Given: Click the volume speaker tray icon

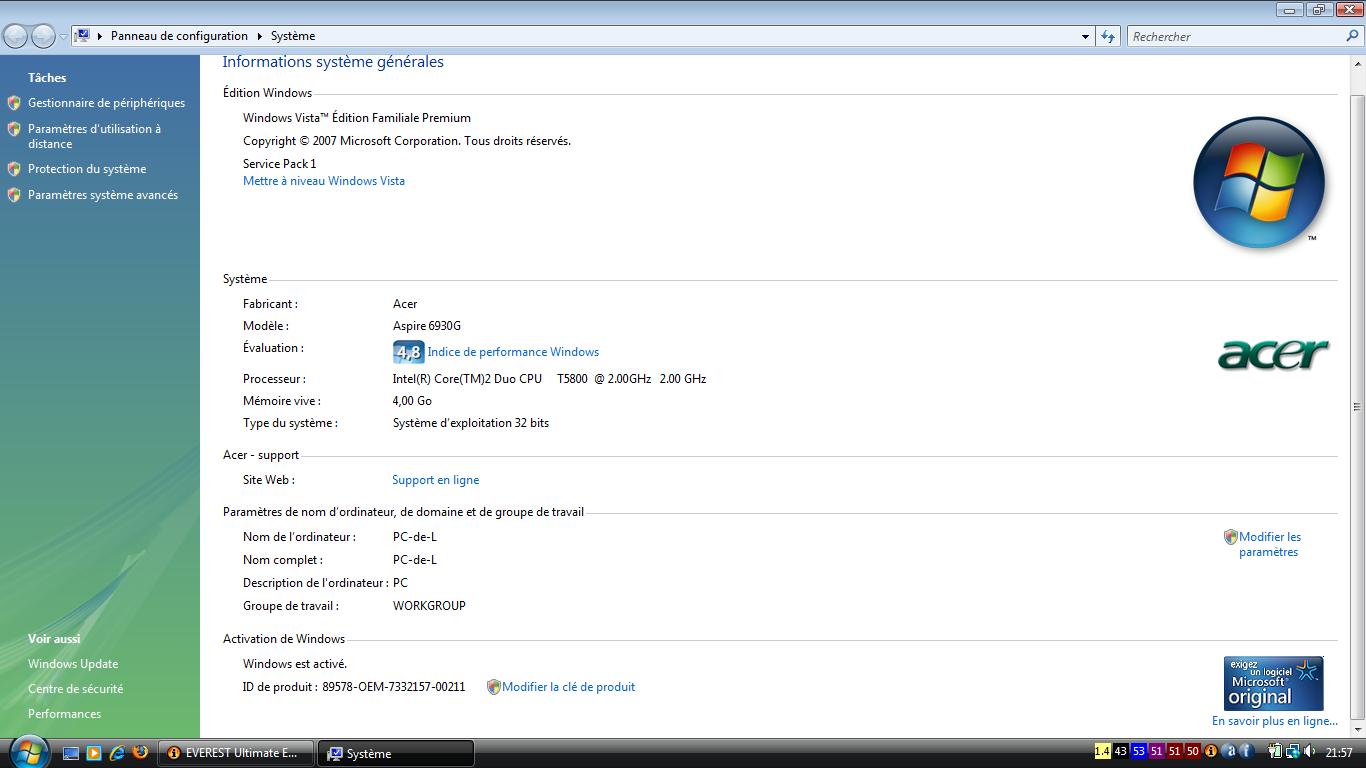Looking at the screenshot, I should tap(1309, 752).
